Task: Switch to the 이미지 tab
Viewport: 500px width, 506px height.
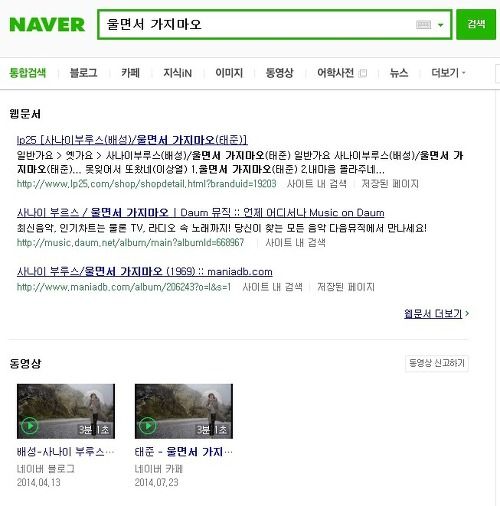Action: click(x=229, y=73)
